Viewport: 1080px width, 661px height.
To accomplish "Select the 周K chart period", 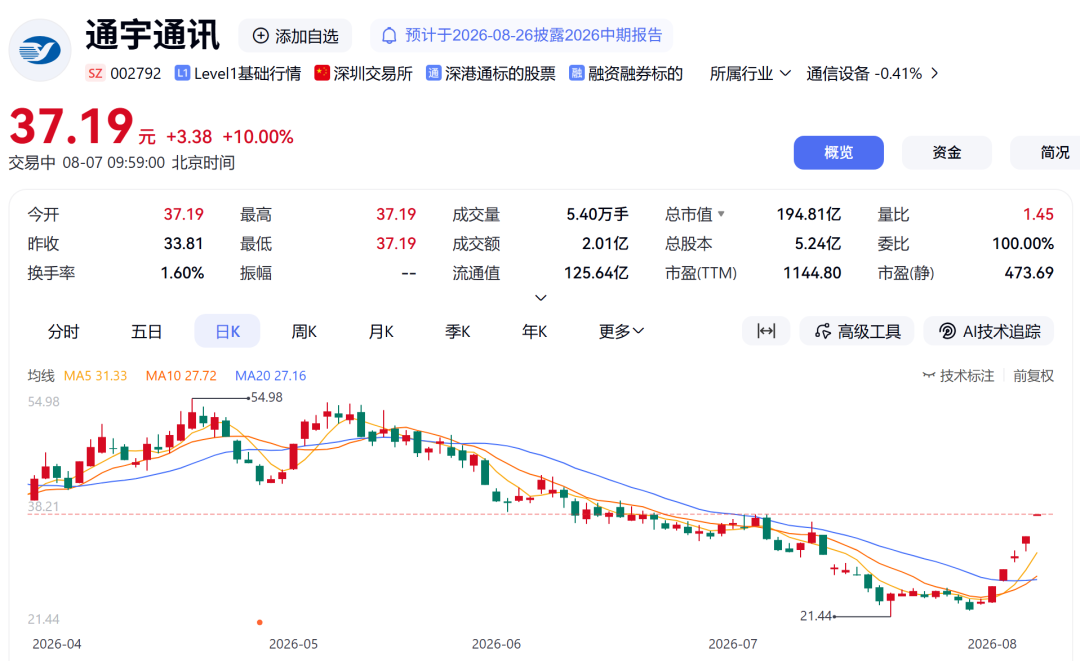I will click(304, 332).
